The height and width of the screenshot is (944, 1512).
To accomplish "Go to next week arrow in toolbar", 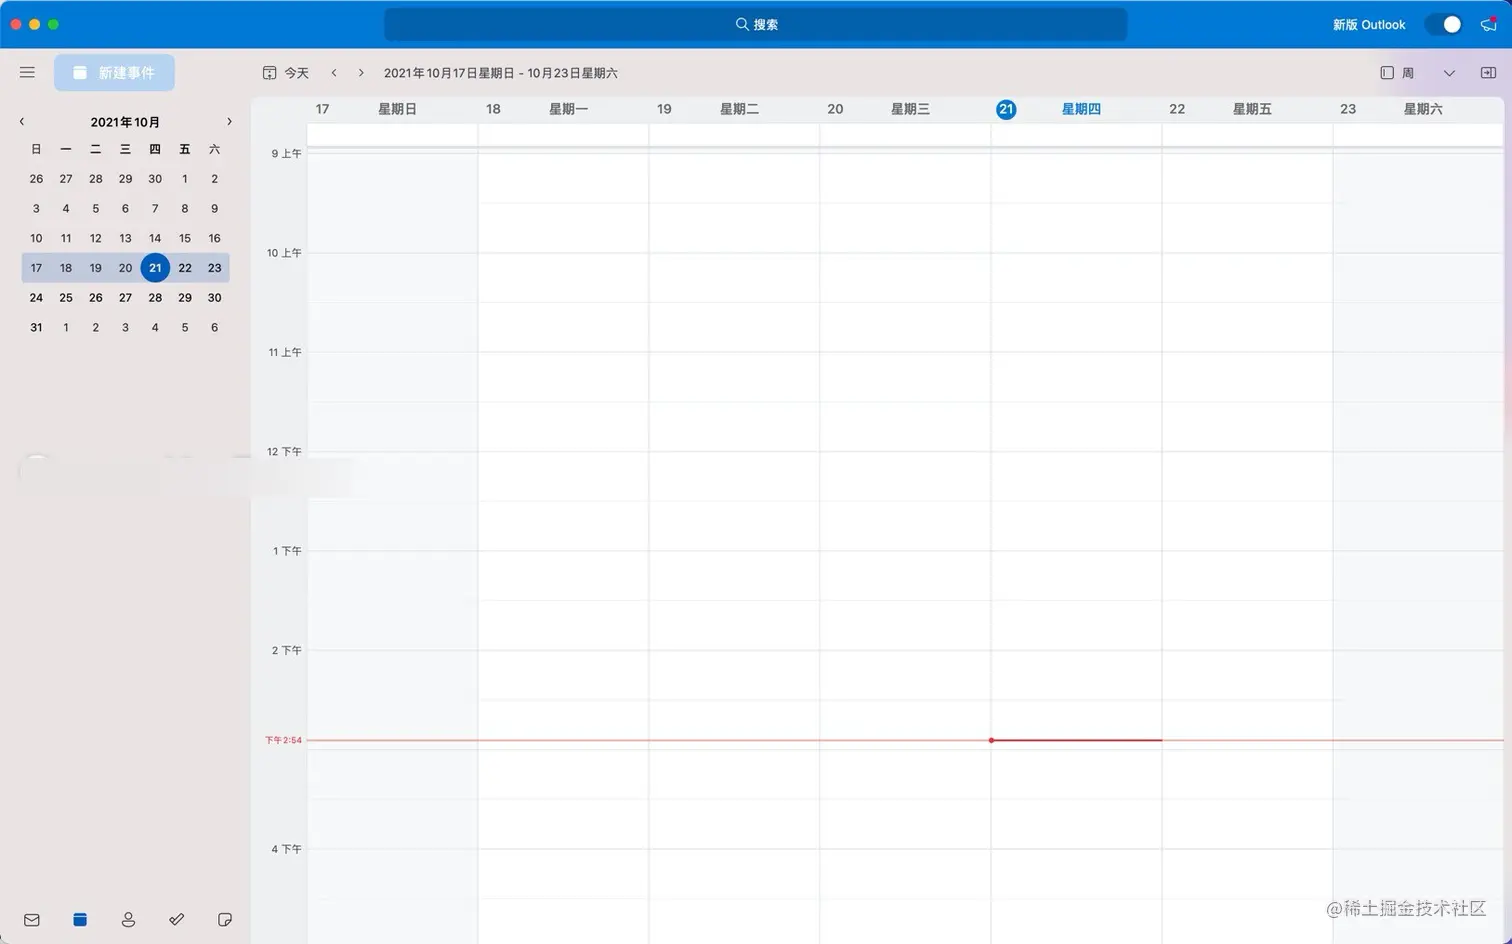I will (x=361, y=73).
